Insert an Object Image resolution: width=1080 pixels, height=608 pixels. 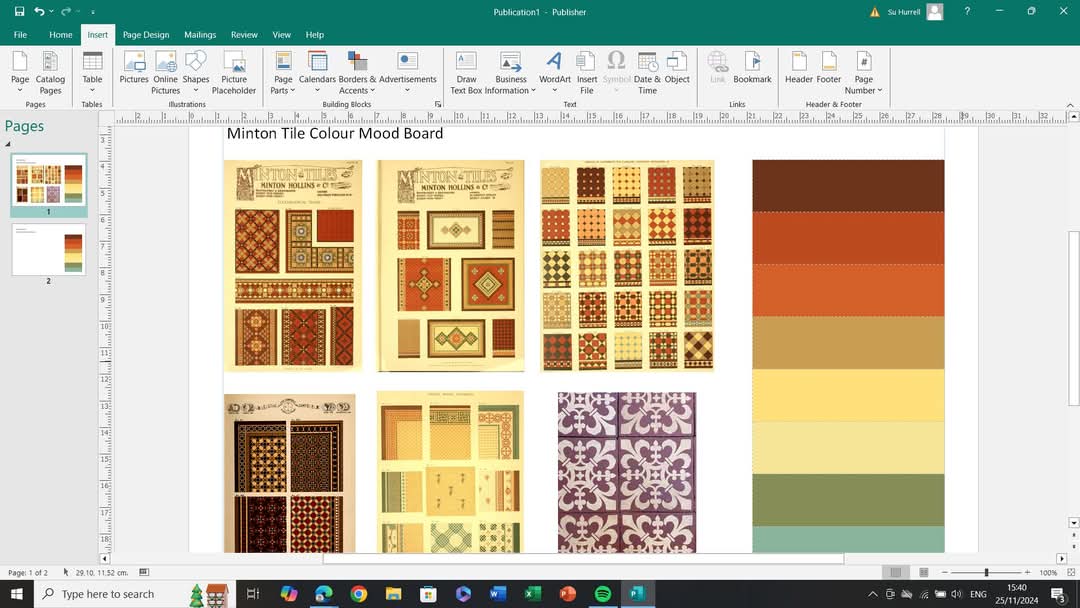coord(677,70)
